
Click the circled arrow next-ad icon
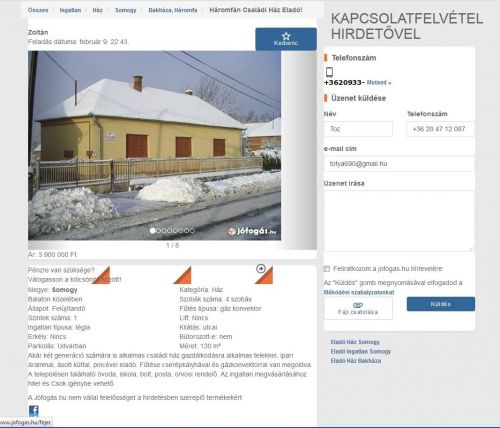[261, 268]
